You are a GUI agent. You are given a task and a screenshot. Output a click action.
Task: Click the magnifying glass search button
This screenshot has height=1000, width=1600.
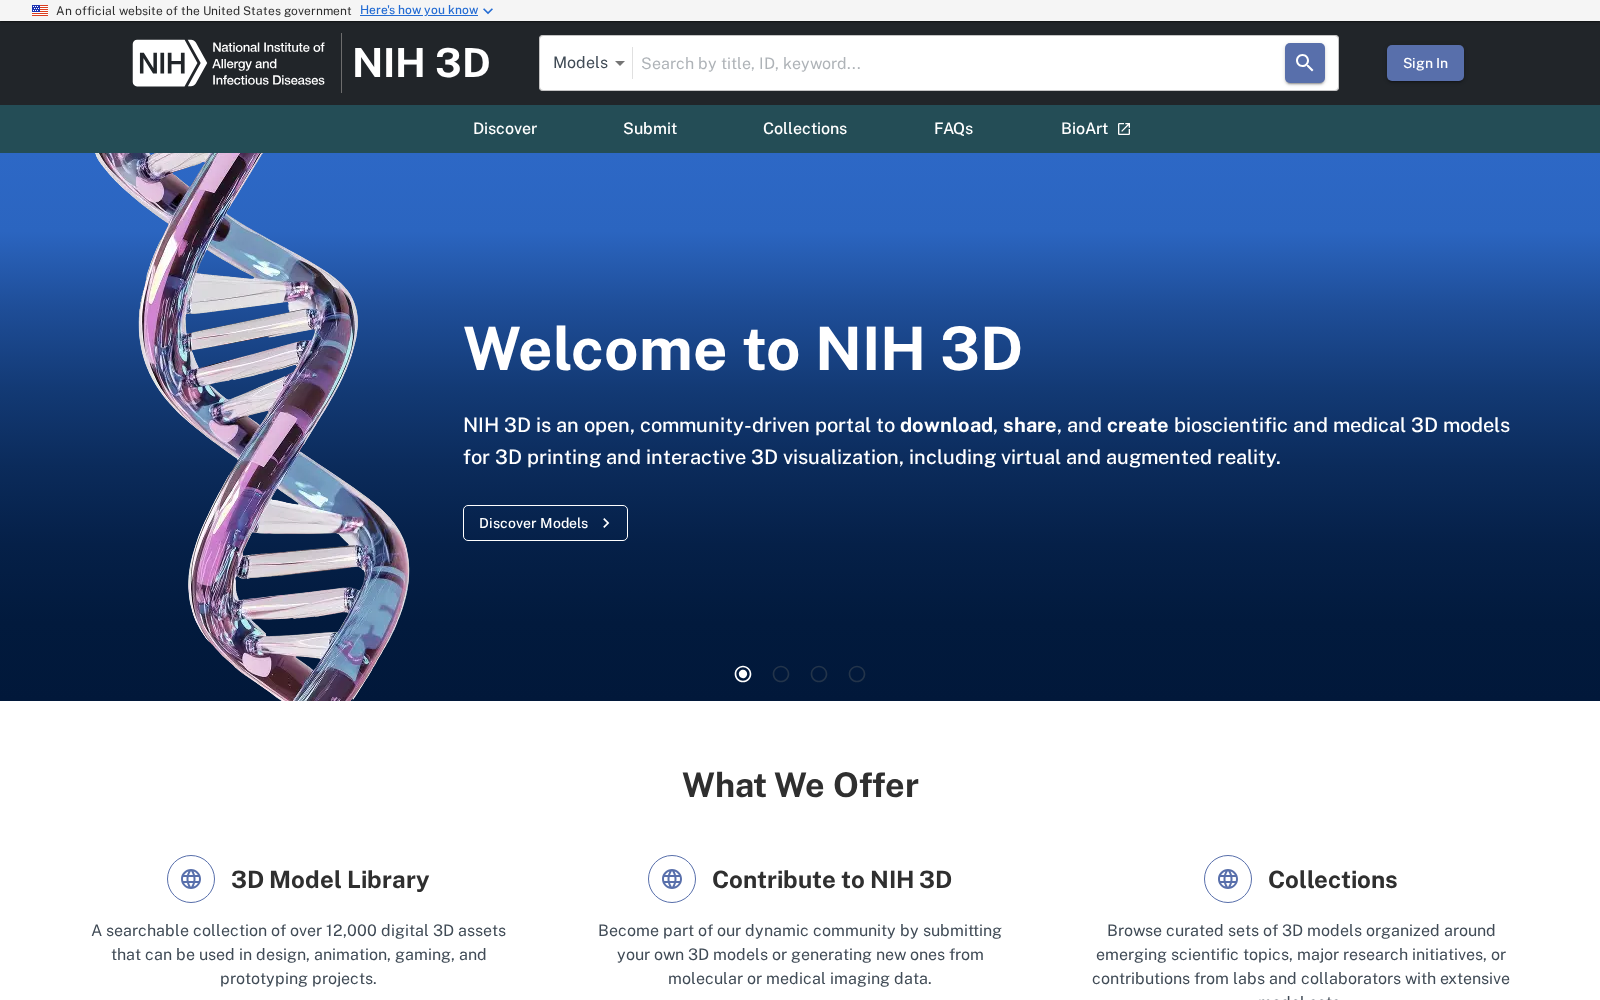(1304, 63)
